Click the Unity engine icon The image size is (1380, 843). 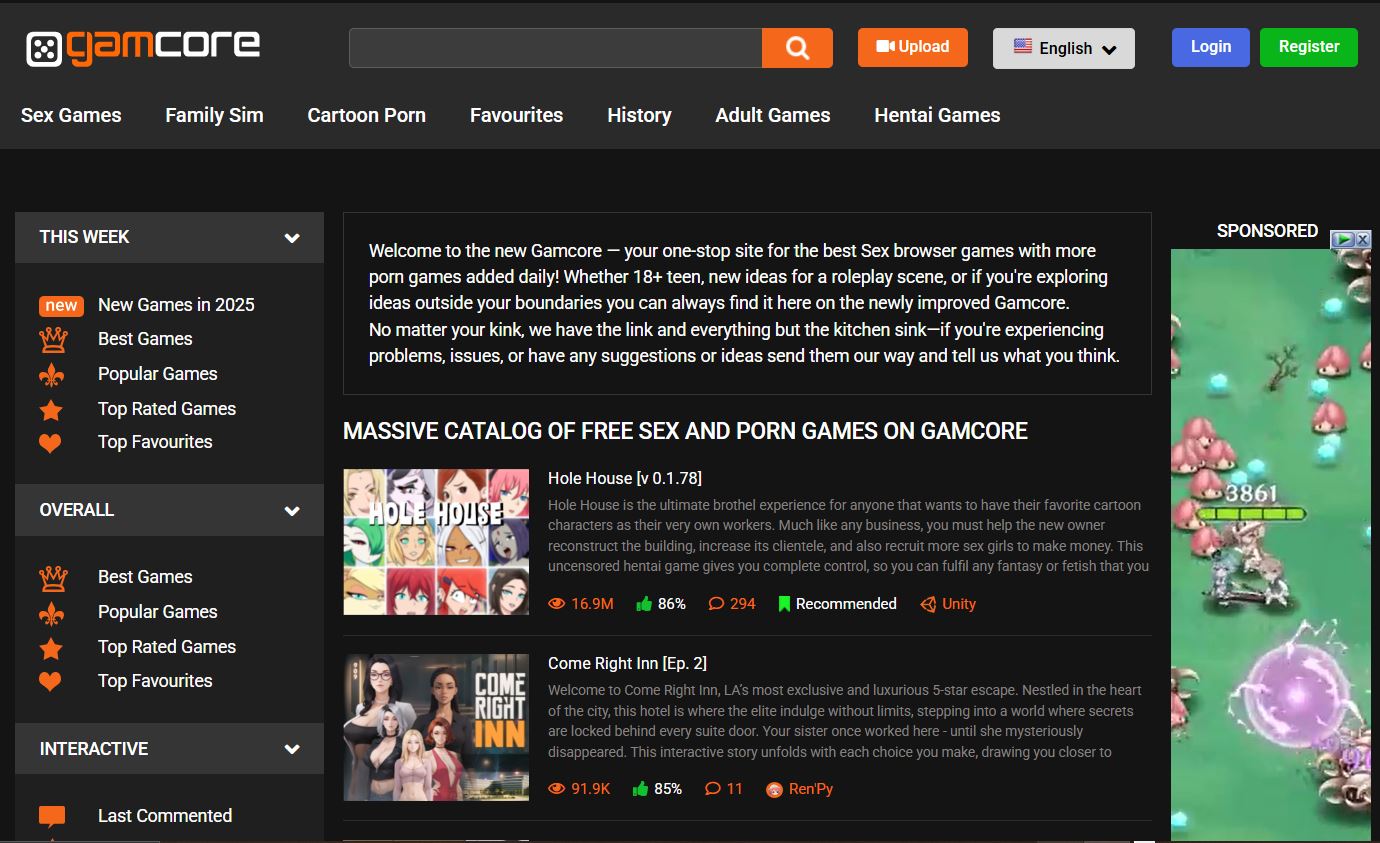click(928, 604)
